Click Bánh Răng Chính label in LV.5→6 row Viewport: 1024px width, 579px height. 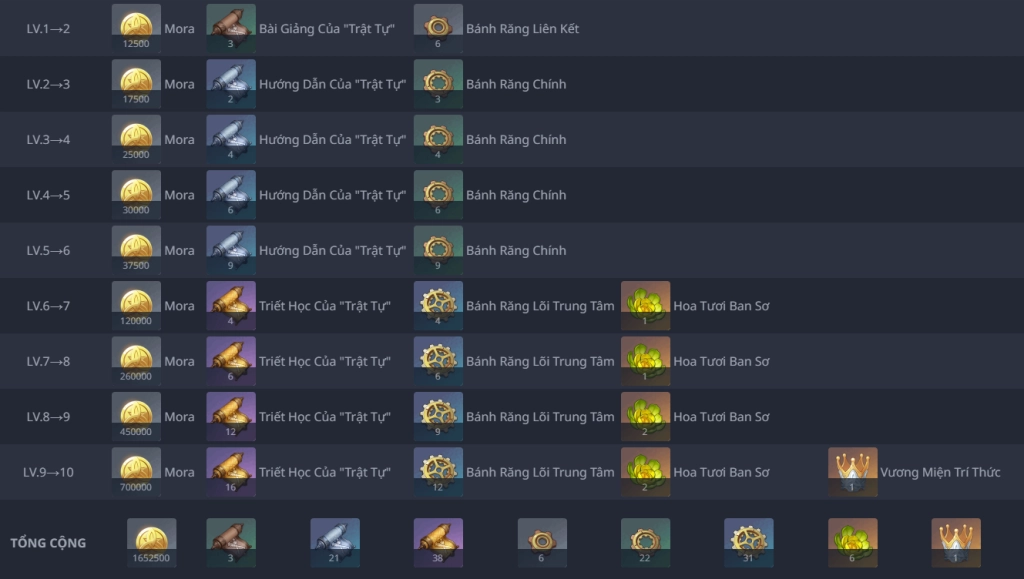pyautogui.click(x=516, y=251)
